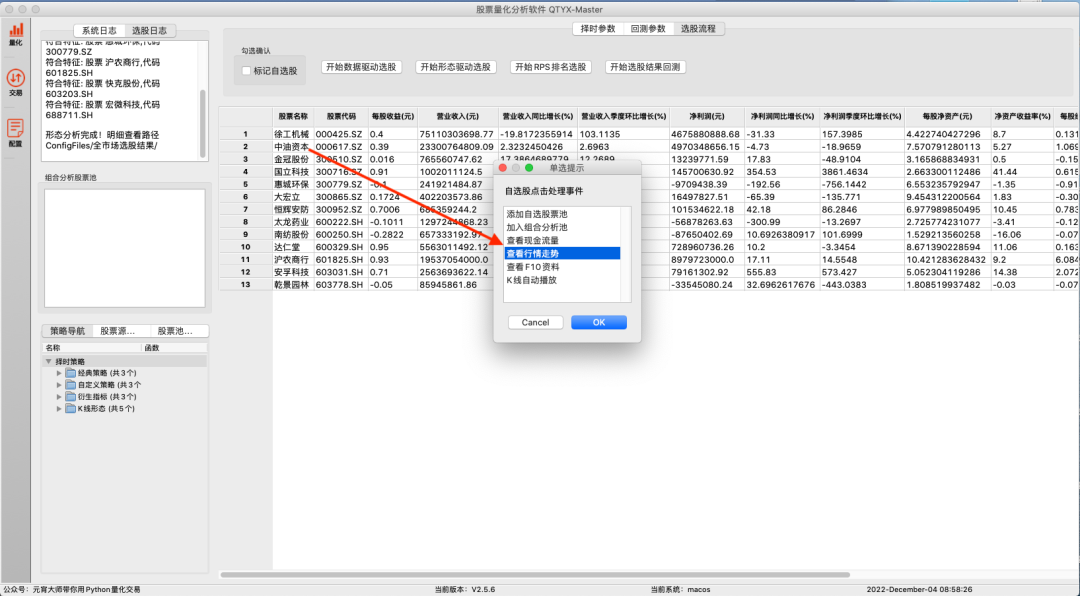Open the 配置 sidebar icon

pyautogui.click(x=15, y=133)
